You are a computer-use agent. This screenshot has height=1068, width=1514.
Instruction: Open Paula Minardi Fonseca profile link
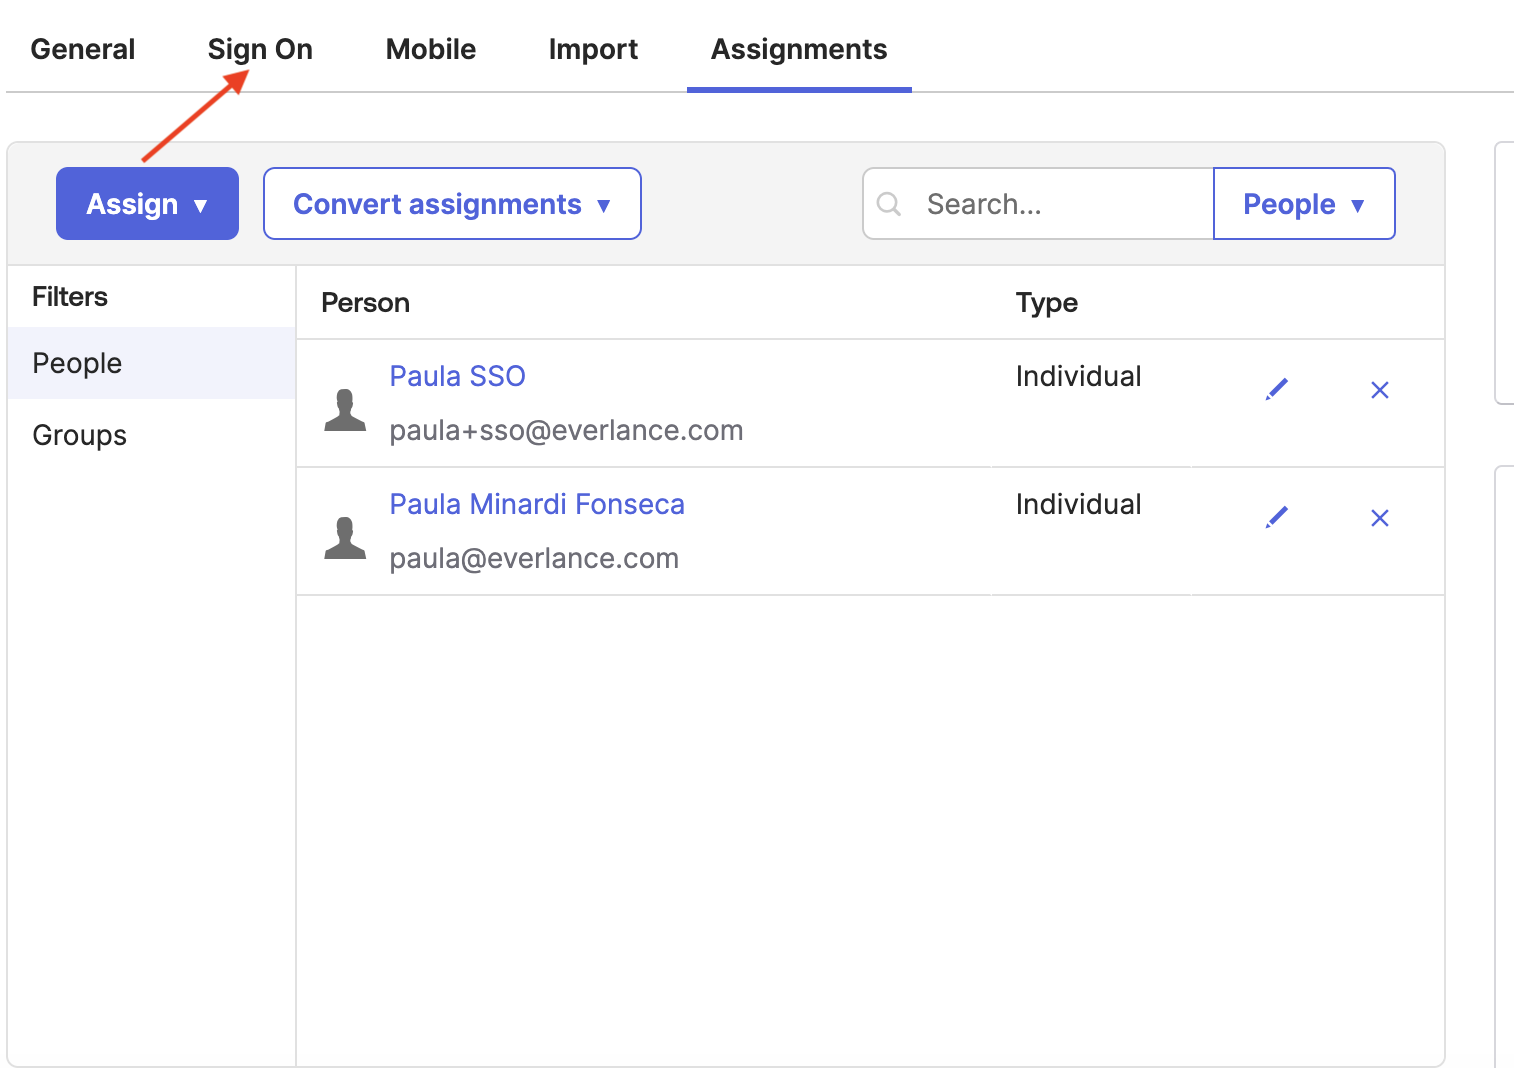pyautogui.click(x=537, y=504)
